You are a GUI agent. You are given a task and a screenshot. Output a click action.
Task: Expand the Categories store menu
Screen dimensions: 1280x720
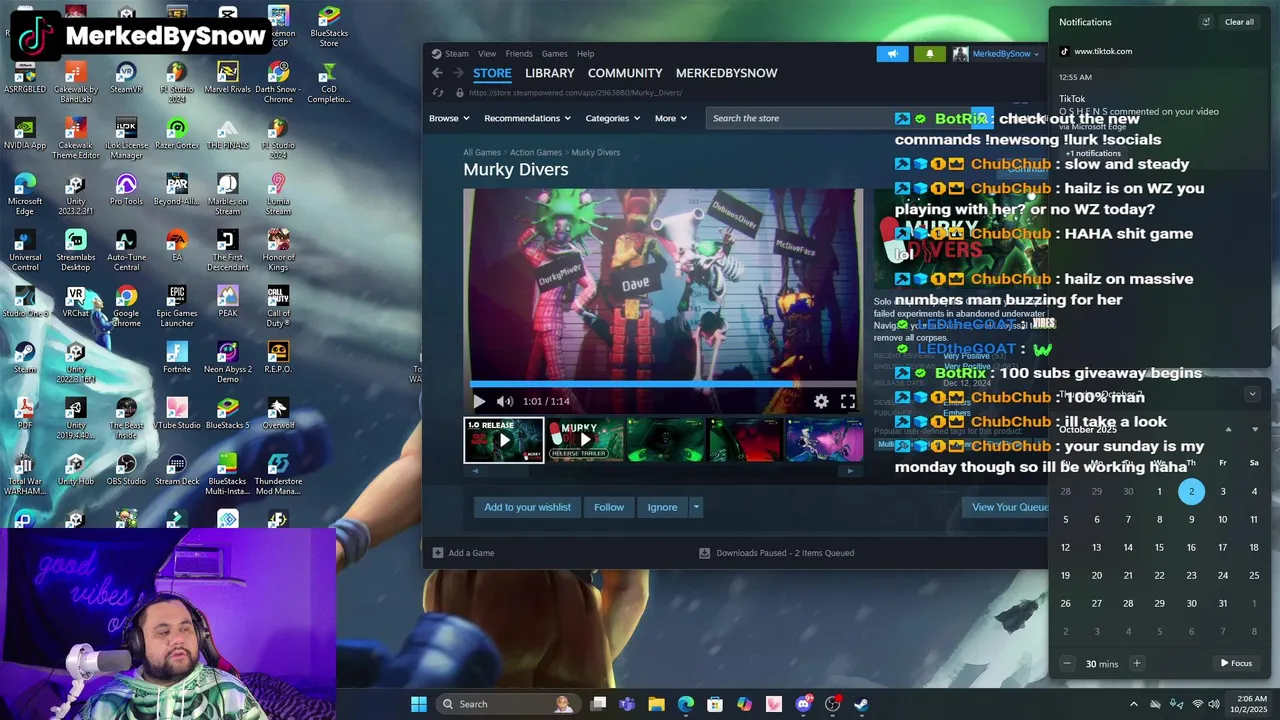click(612, 118)
